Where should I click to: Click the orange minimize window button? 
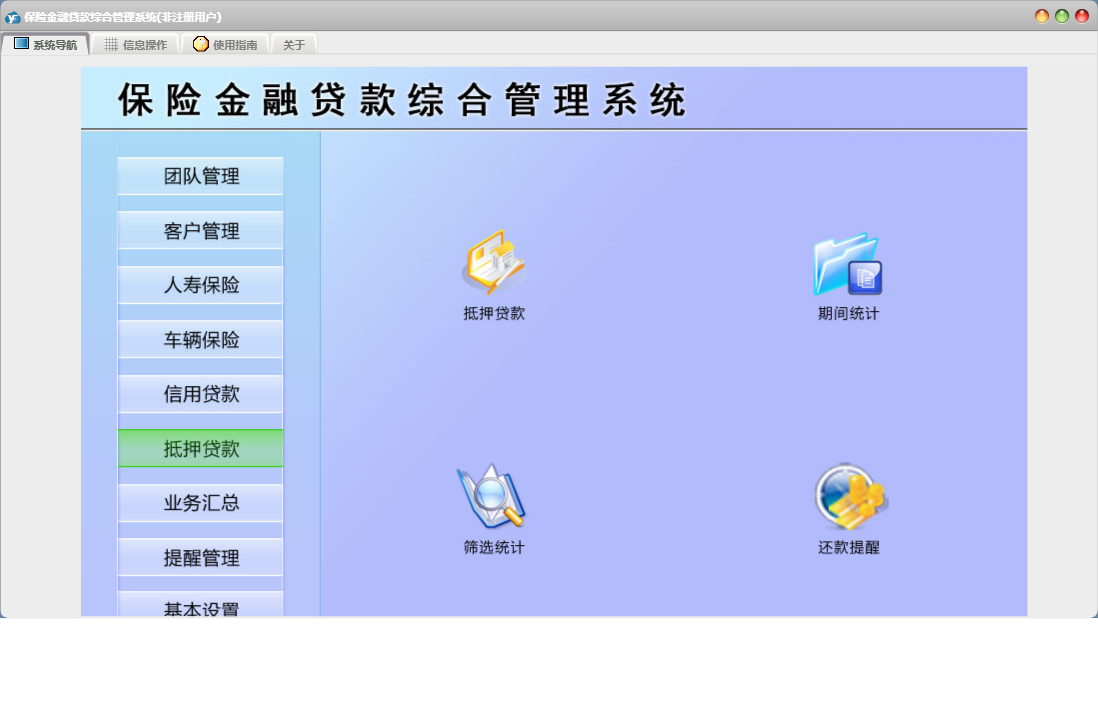coord(1042,16)
